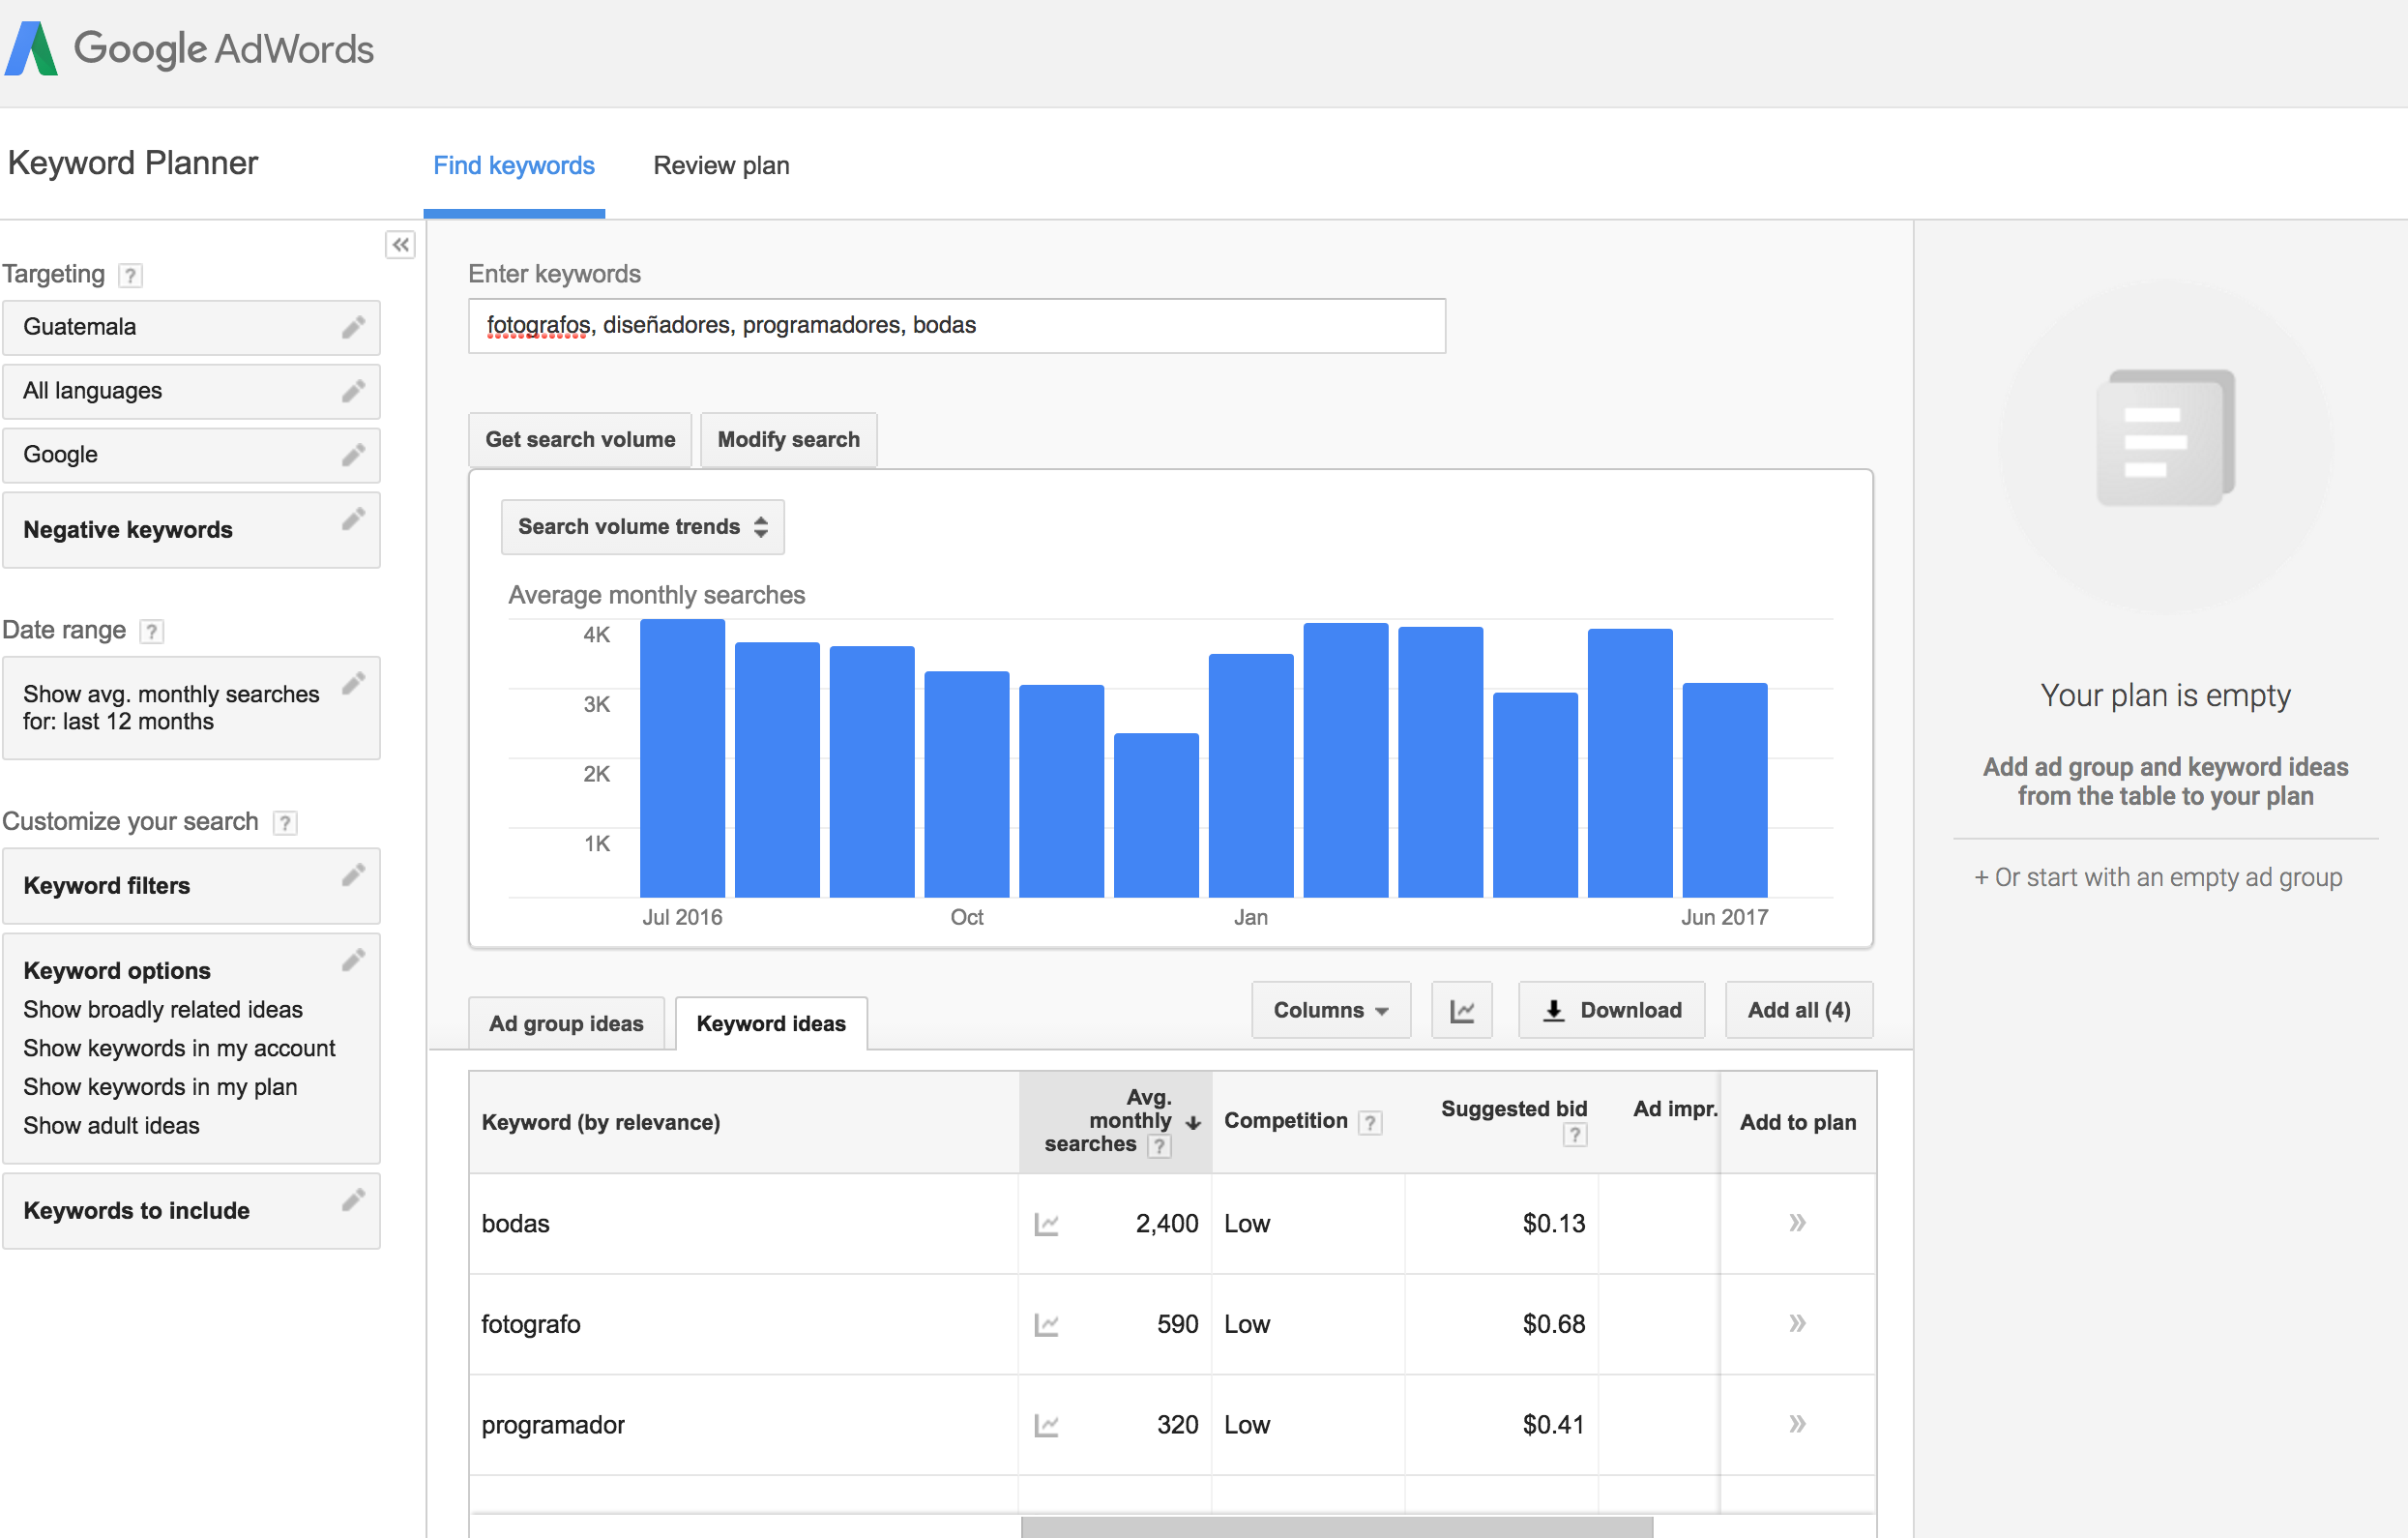Edit Negative keywords pencil icon
Viewport: 2408px width, 1538px height.
point(353,519)
